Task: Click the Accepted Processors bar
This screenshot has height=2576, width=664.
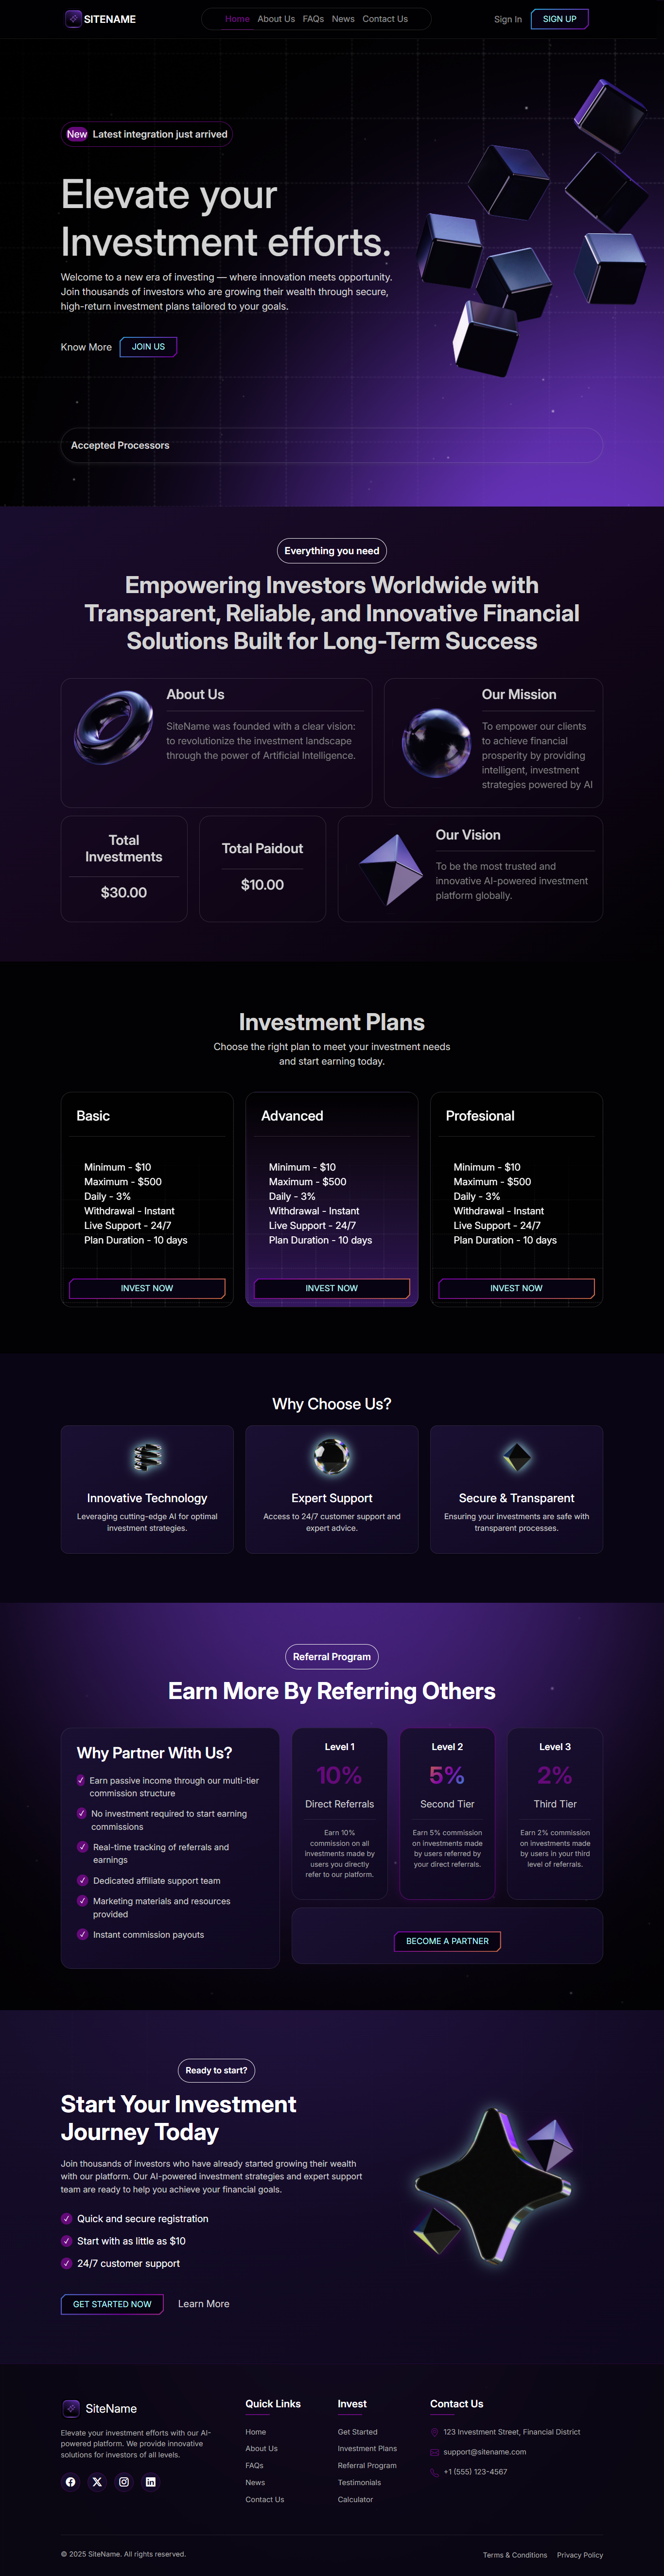Action: tap(332, 445)
